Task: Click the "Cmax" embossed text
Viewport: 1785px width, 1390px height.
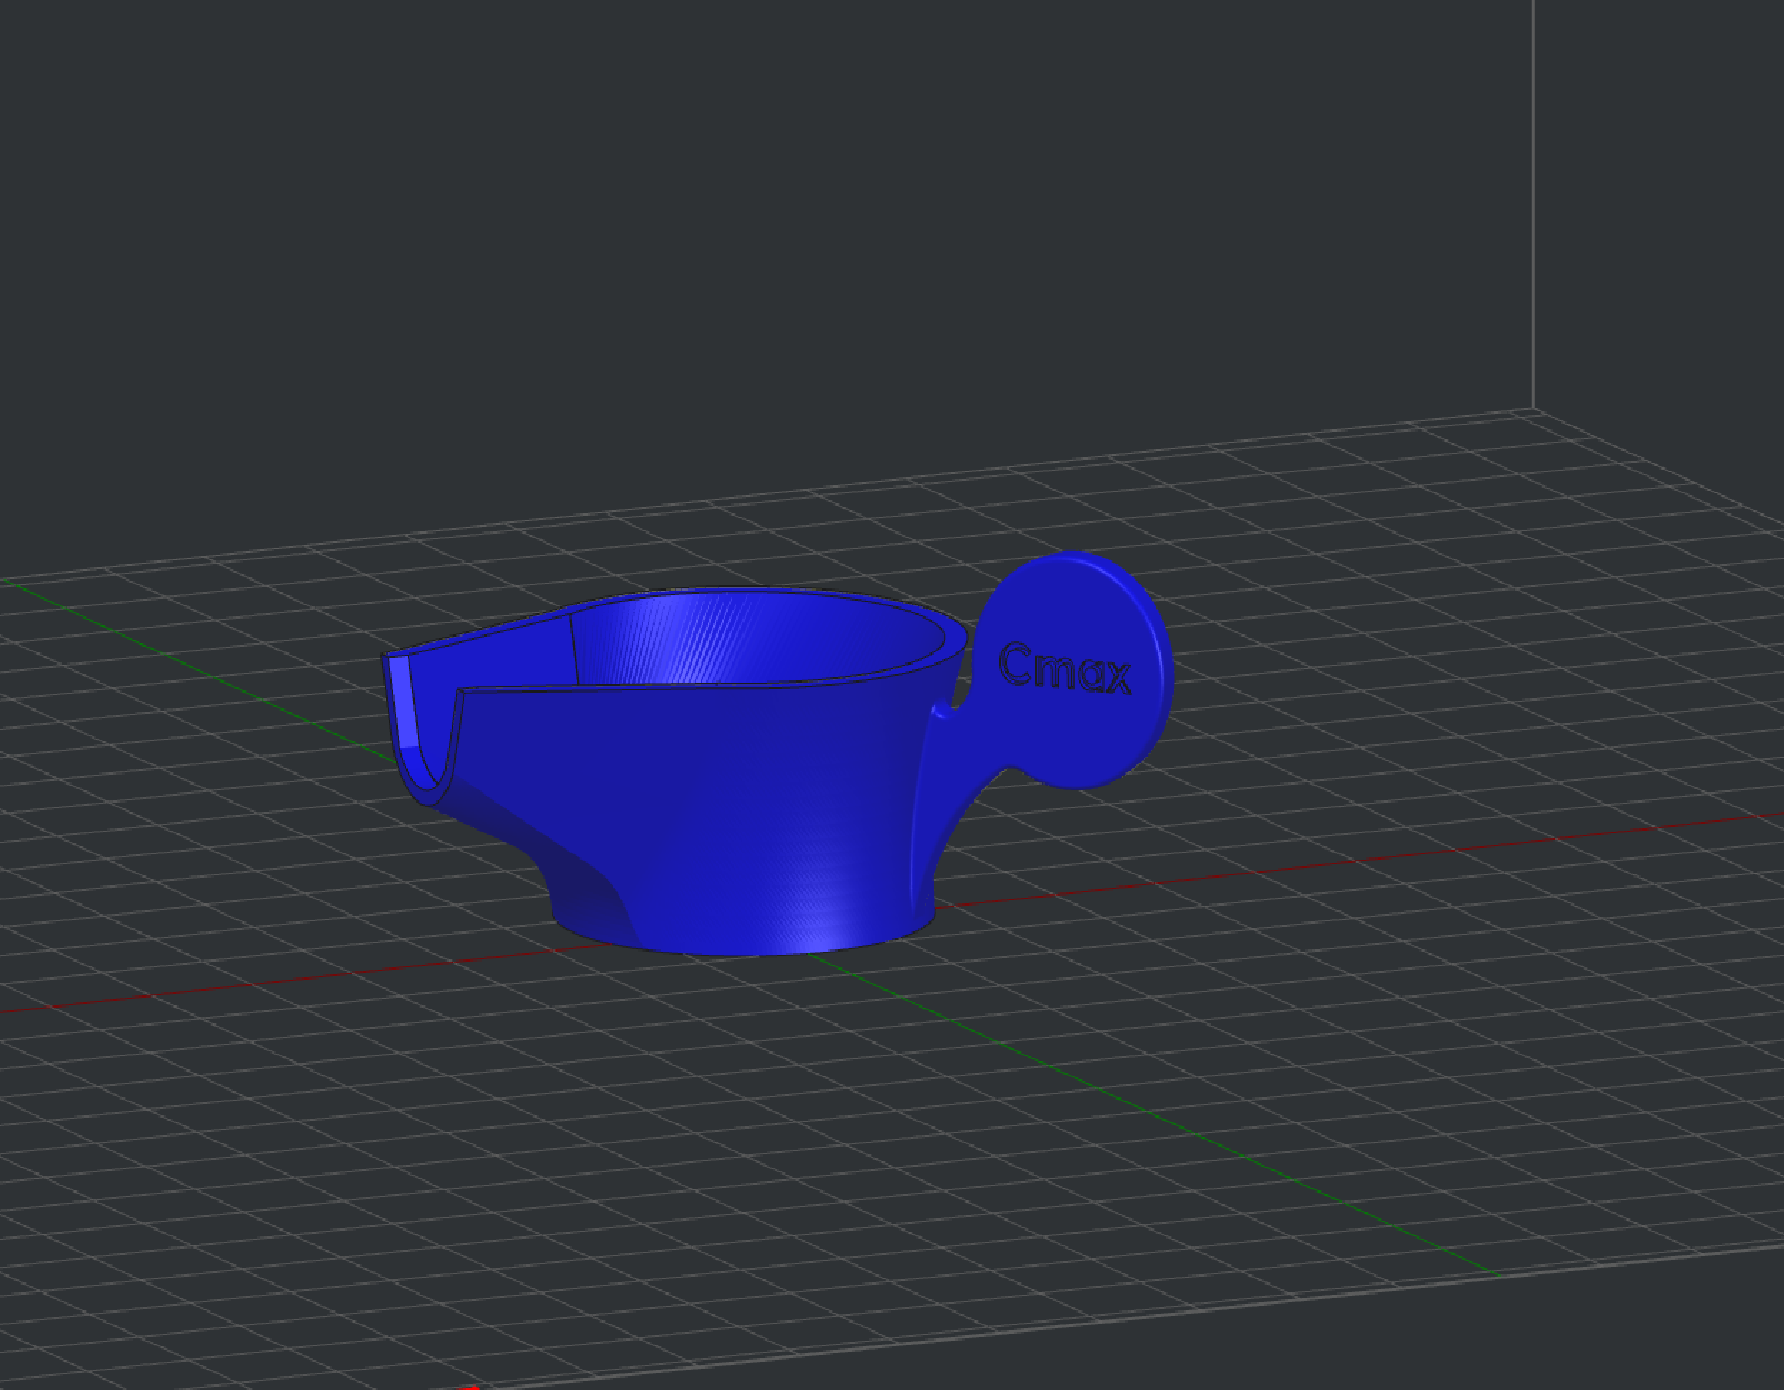Action: [x=1065, y=668]
